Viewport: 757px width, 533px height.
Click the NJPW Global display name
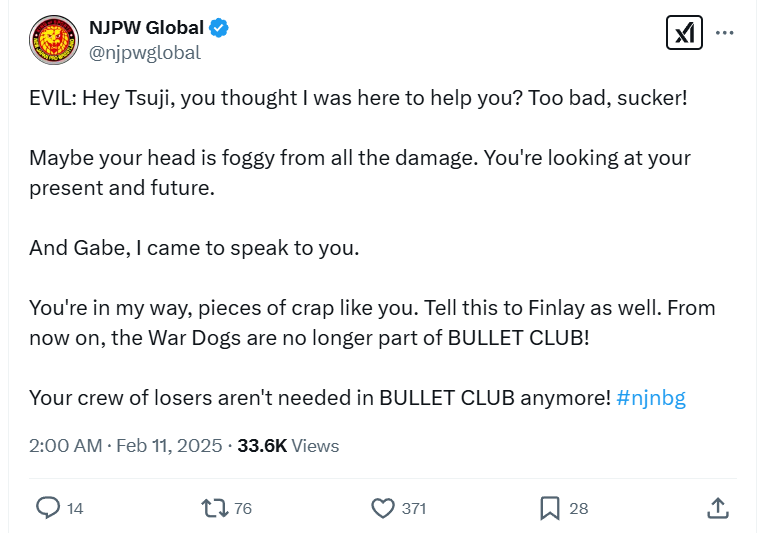tap(144, 28)
